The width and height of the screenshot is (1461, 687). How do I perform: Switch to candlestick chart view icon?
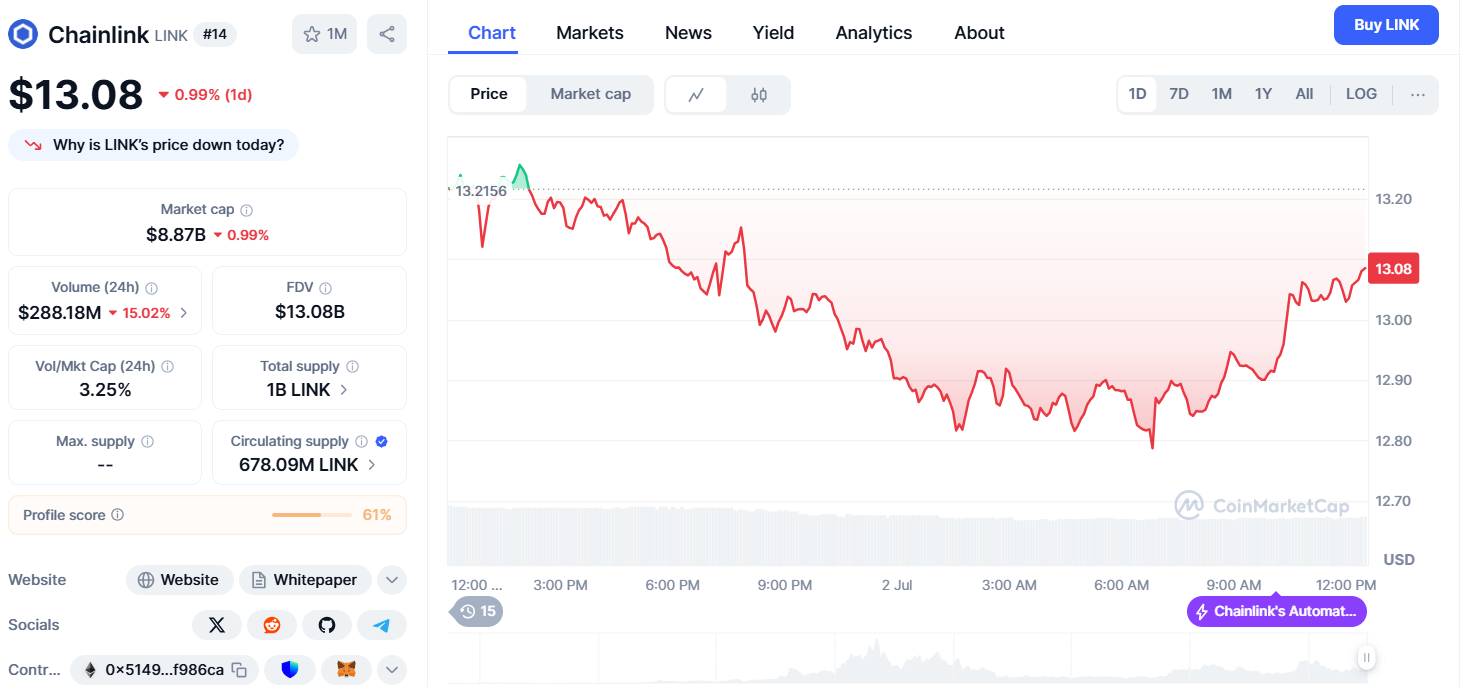(x=759, y=95)
